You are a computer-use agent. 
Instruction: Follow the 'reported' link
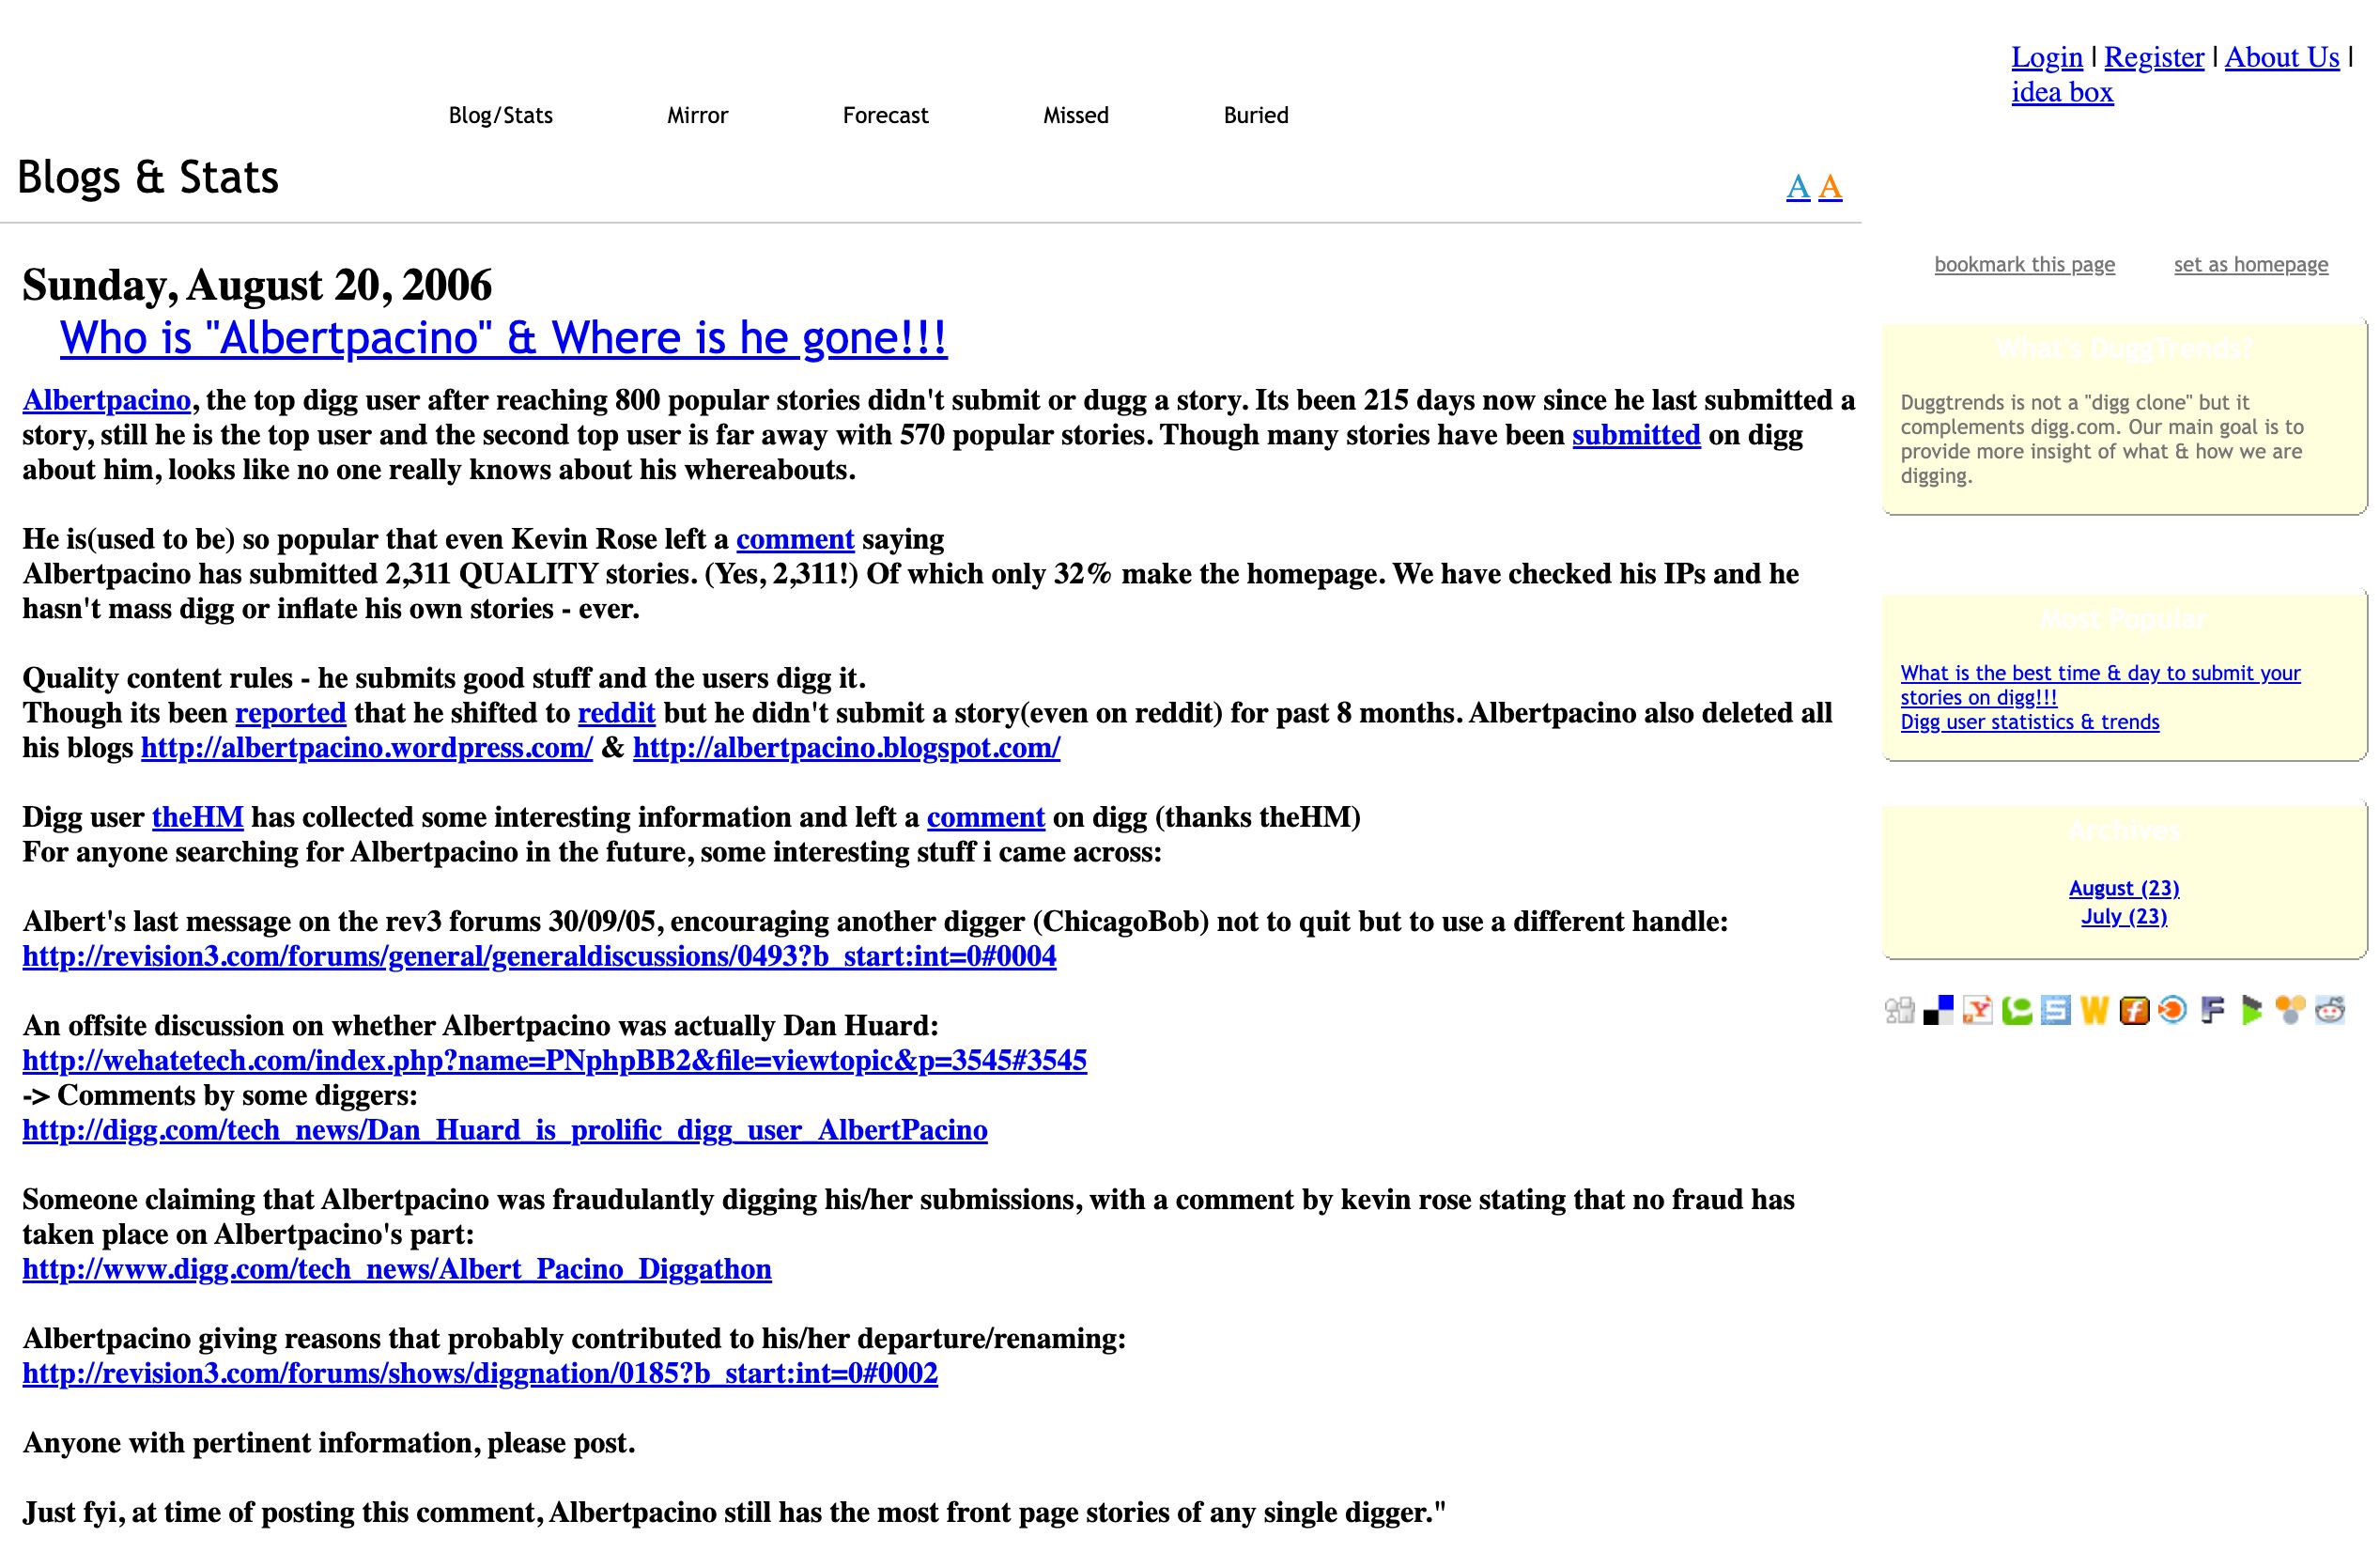coord(290,713)
